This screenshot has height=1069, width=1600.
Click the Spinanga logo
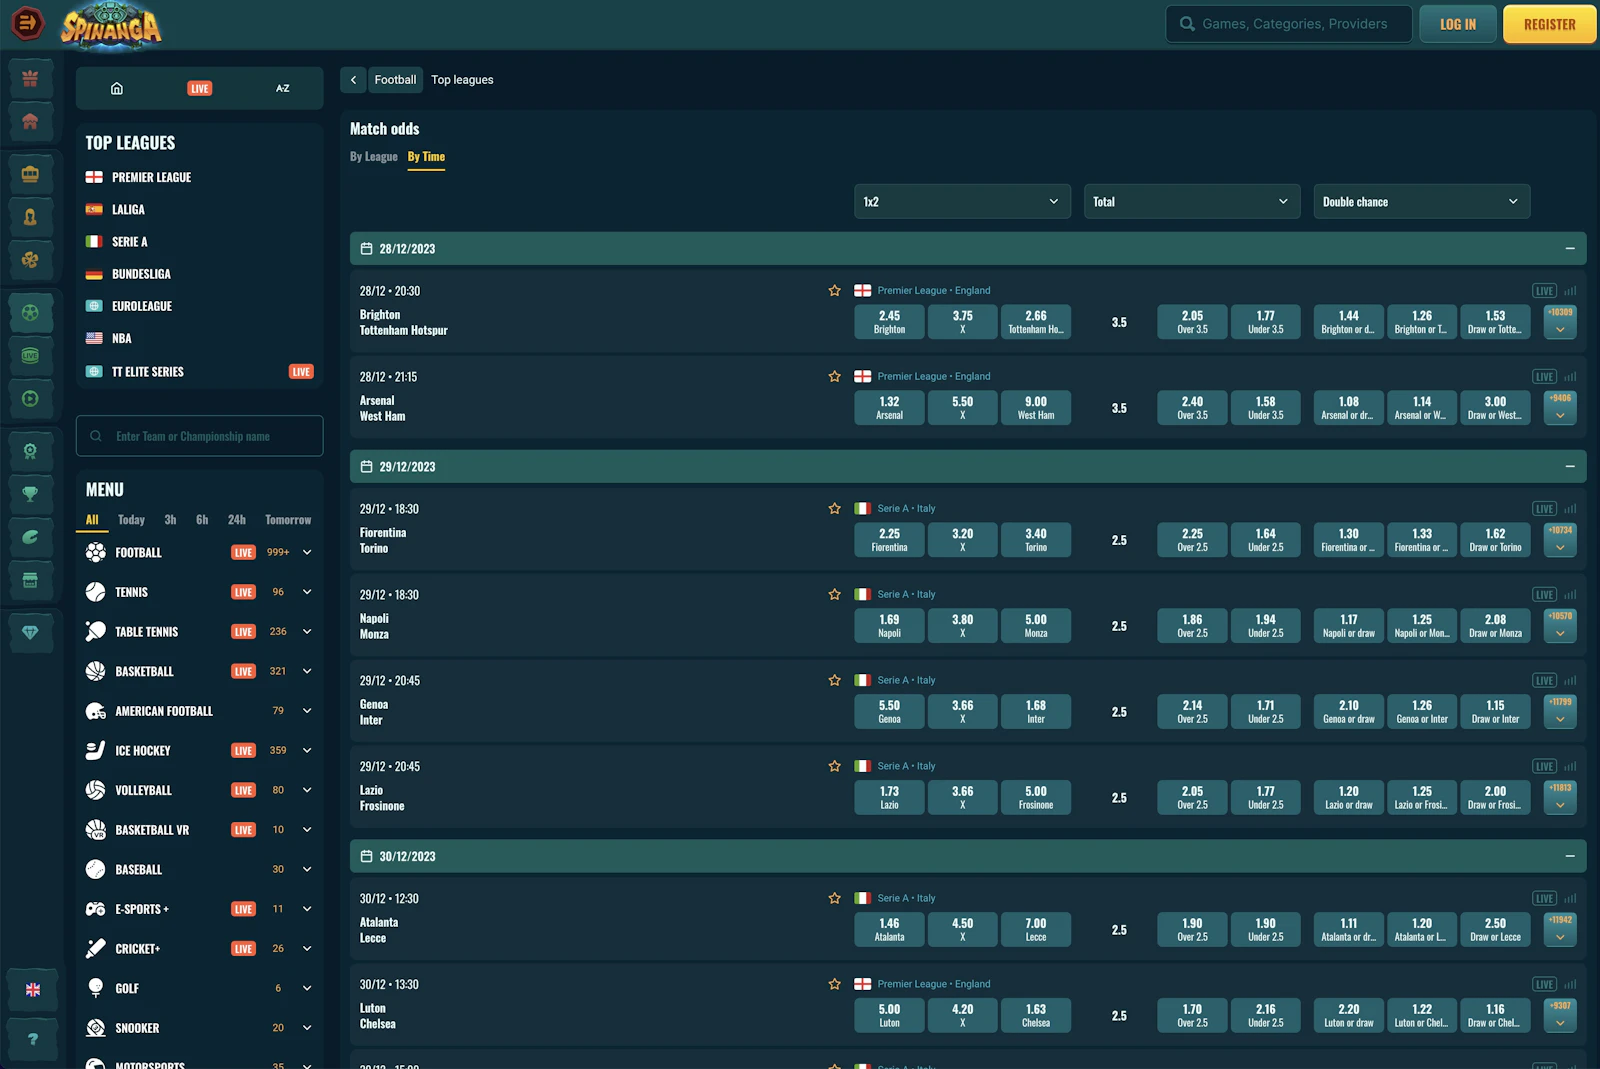point(111,27)
